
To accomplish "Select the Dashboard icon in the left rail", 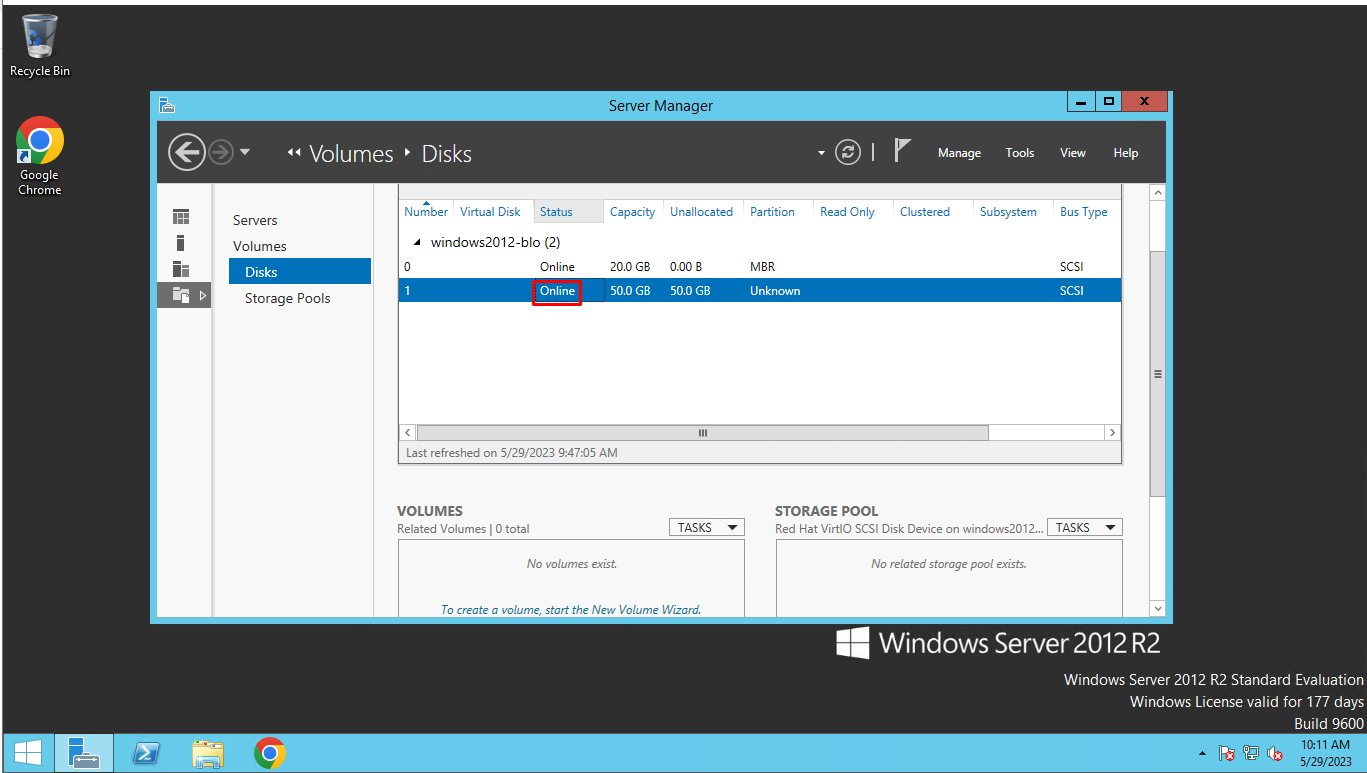I will click(x=181, y=217).
